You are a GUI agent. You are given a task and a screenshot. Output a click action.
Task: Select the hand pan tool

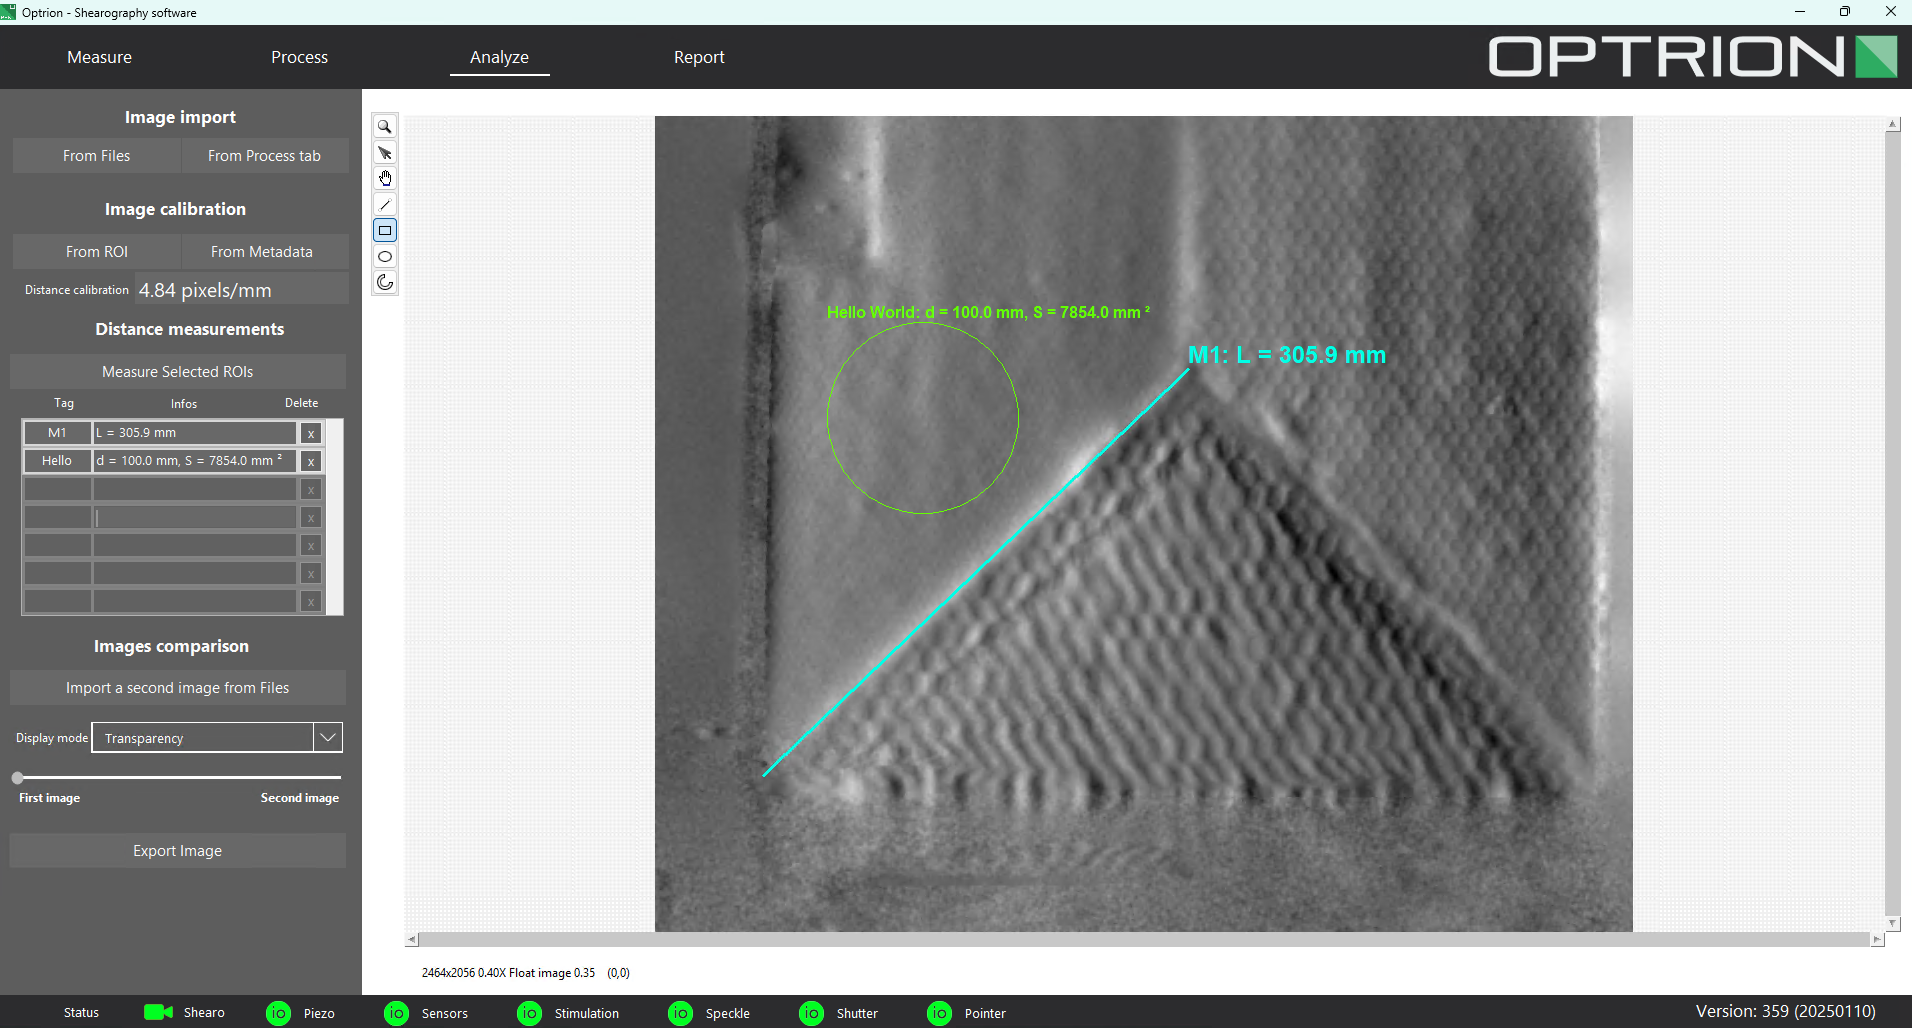[385, 179]
